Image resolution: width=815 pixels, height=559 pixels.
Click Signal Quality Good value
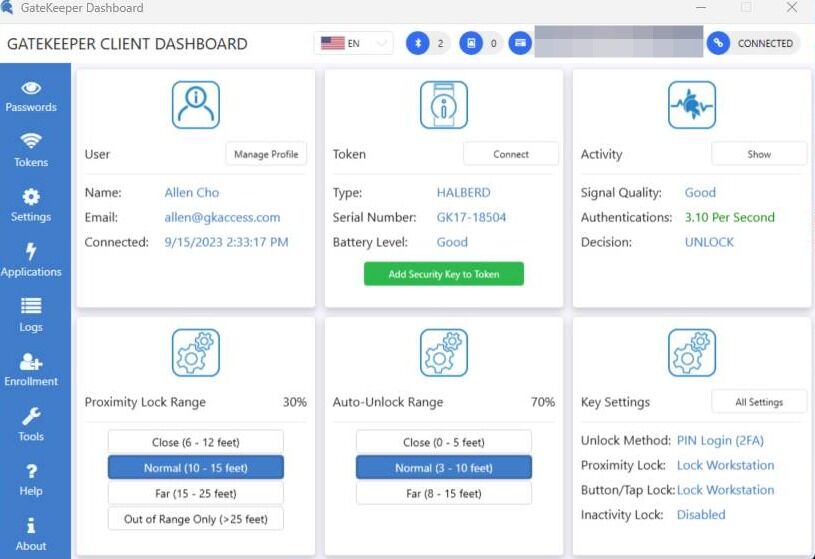point(700,192)
